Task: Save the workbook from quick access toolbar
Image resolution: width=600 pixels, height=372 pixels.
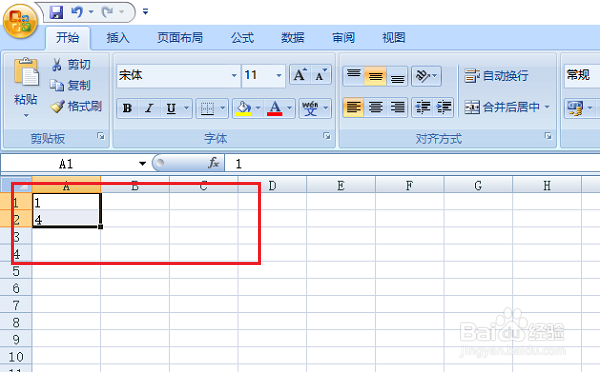Action: tap(56, 12)
